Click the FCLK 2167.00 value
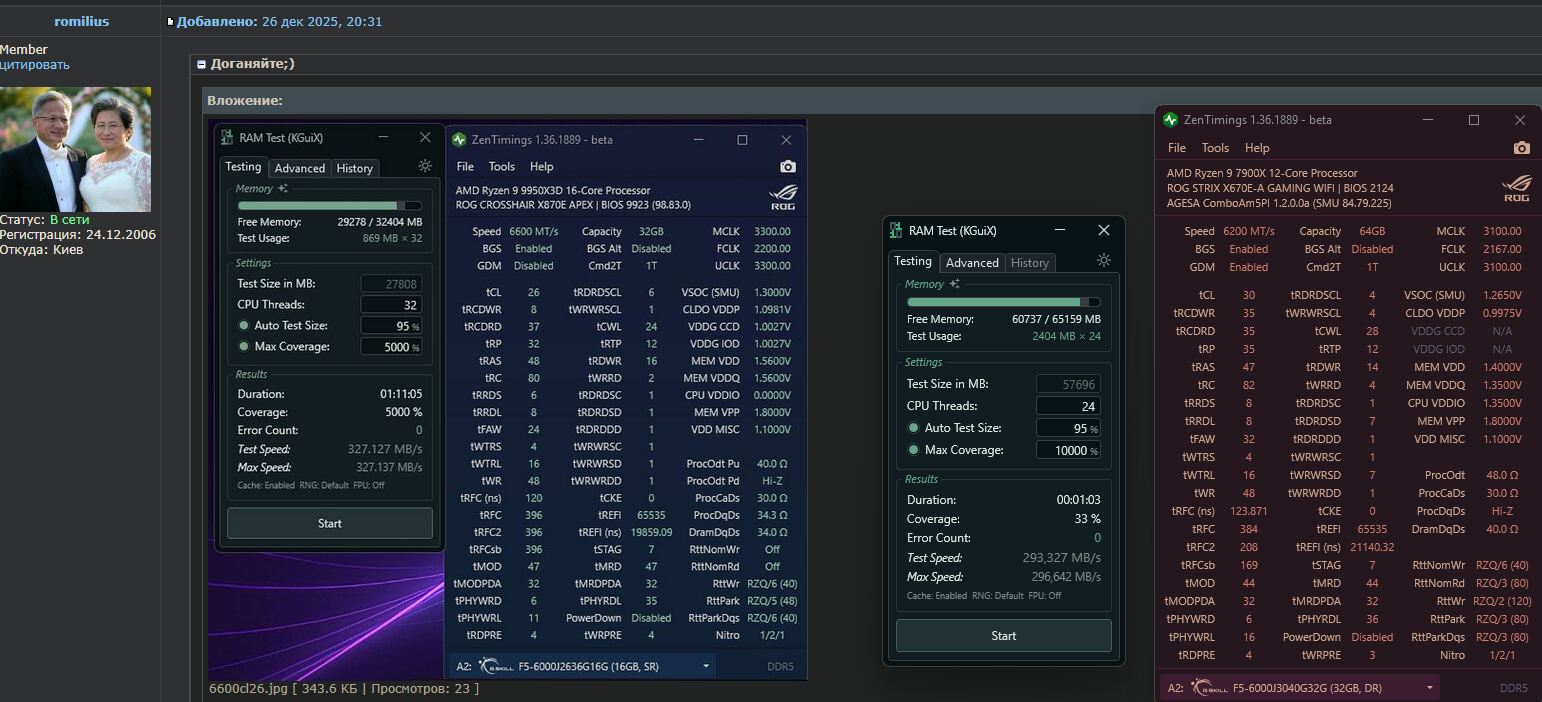The image size is (1542, 702). [1503, 249]
